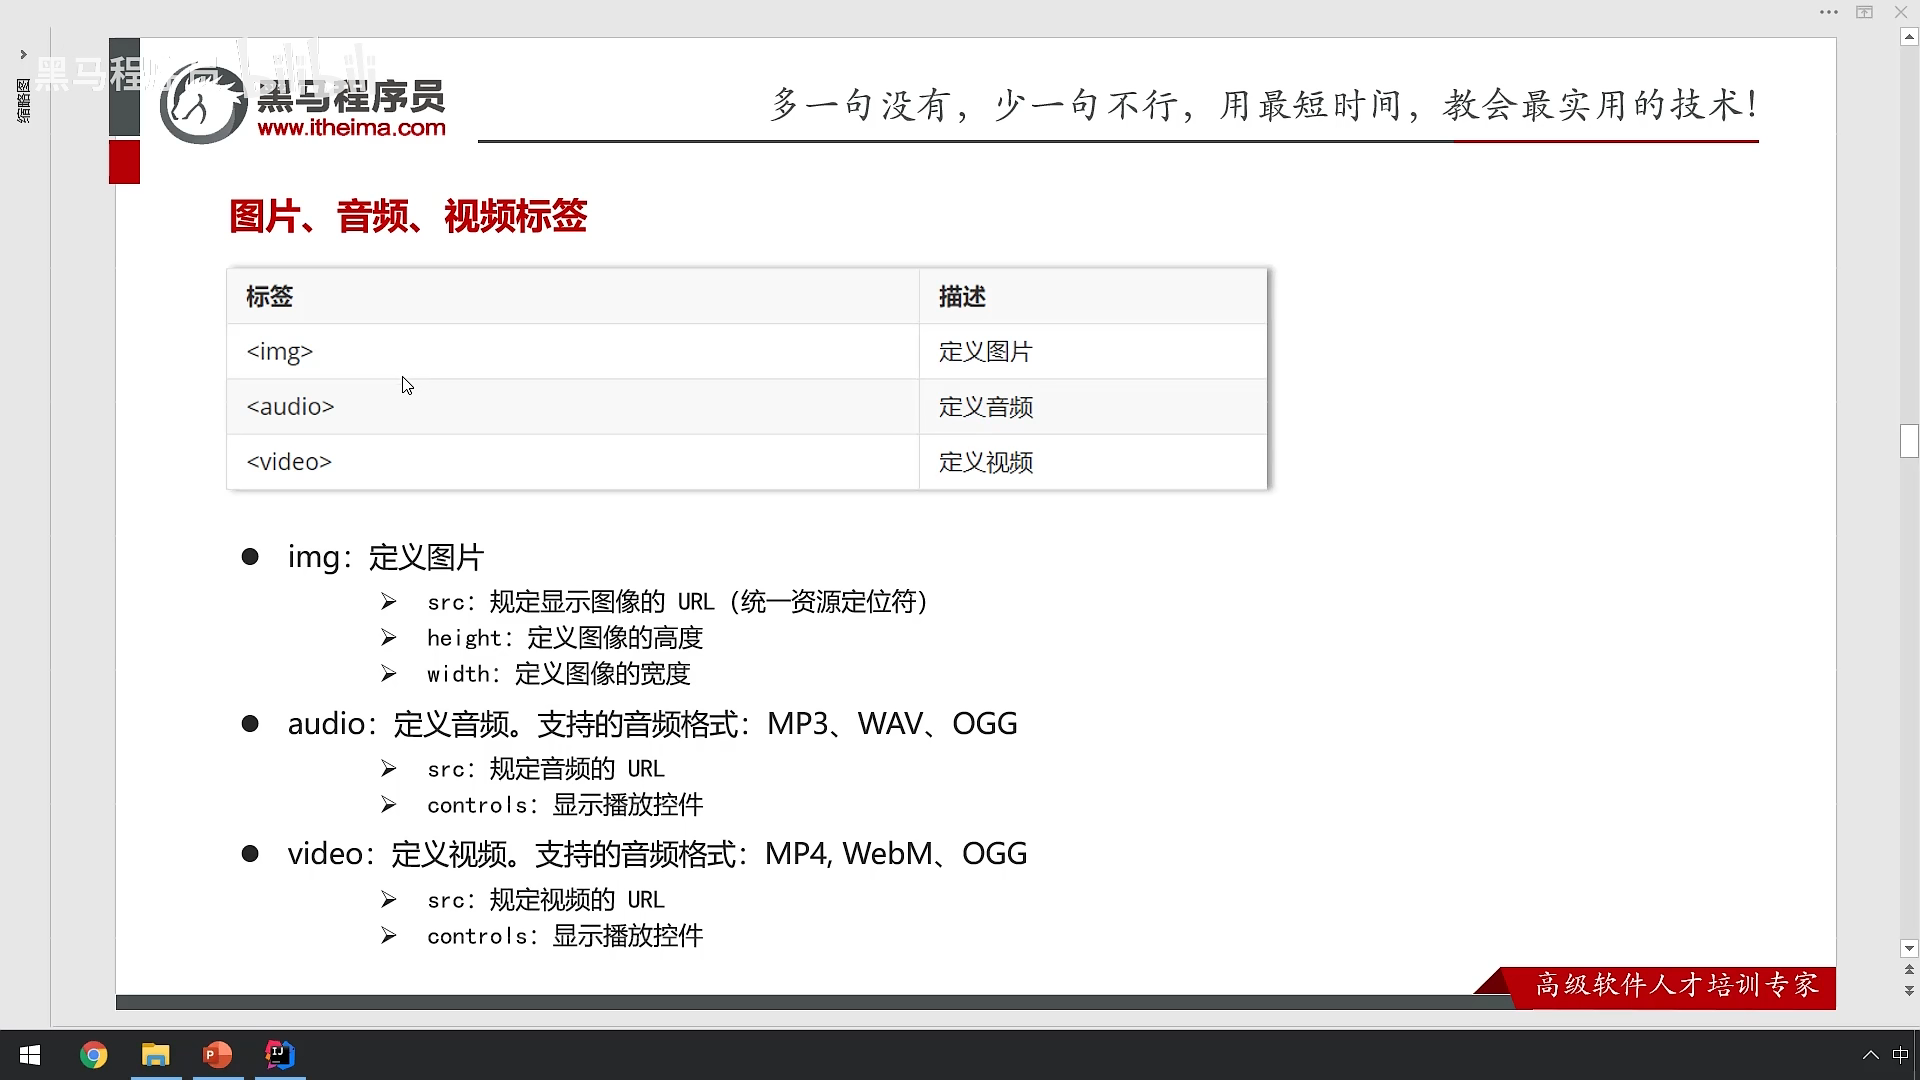
Task: Click the vertical scrollbar thumb
Action: 1909,440
